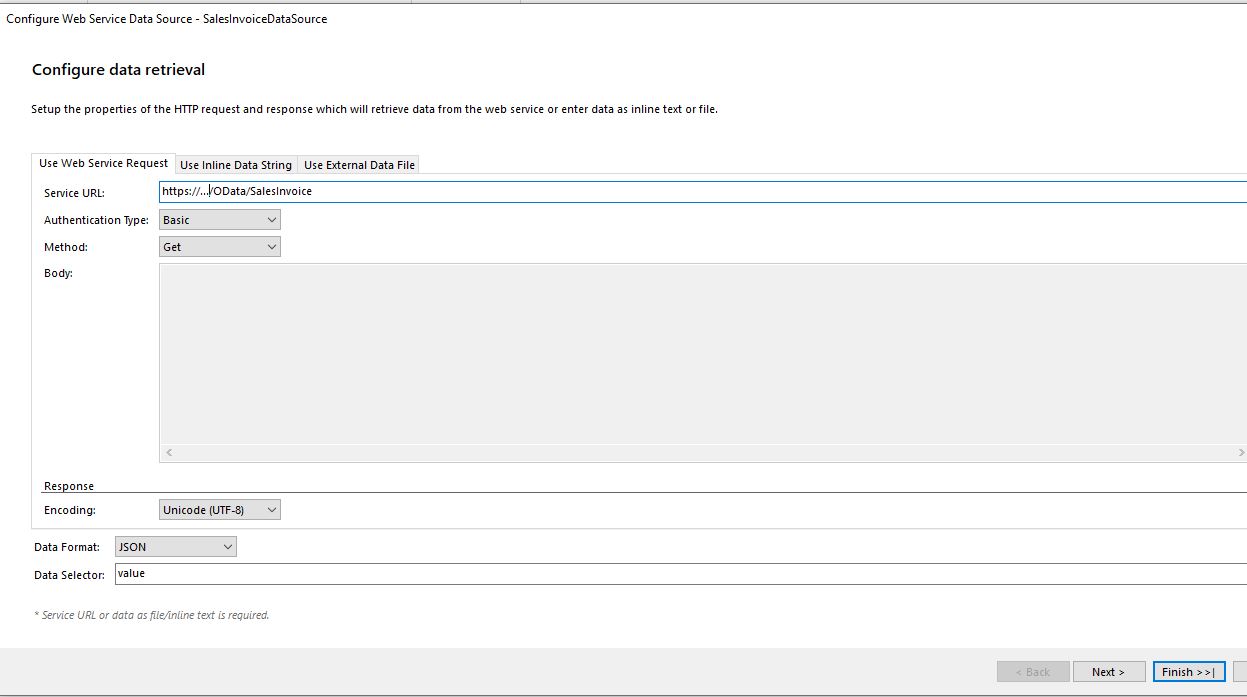Click the Body horizontal scrollbar track
The width and height of the screenshot is (1247, 697).
700,453
